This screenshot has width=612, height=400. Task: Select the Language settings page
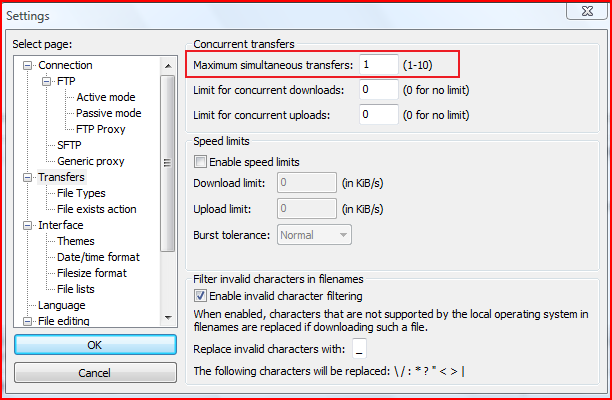[x=61, y=305]
